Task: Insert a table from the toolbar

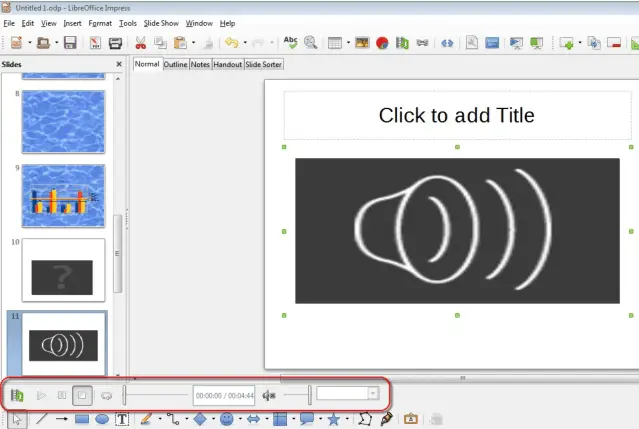Action: pyautogui.click(x=335, y=42)
